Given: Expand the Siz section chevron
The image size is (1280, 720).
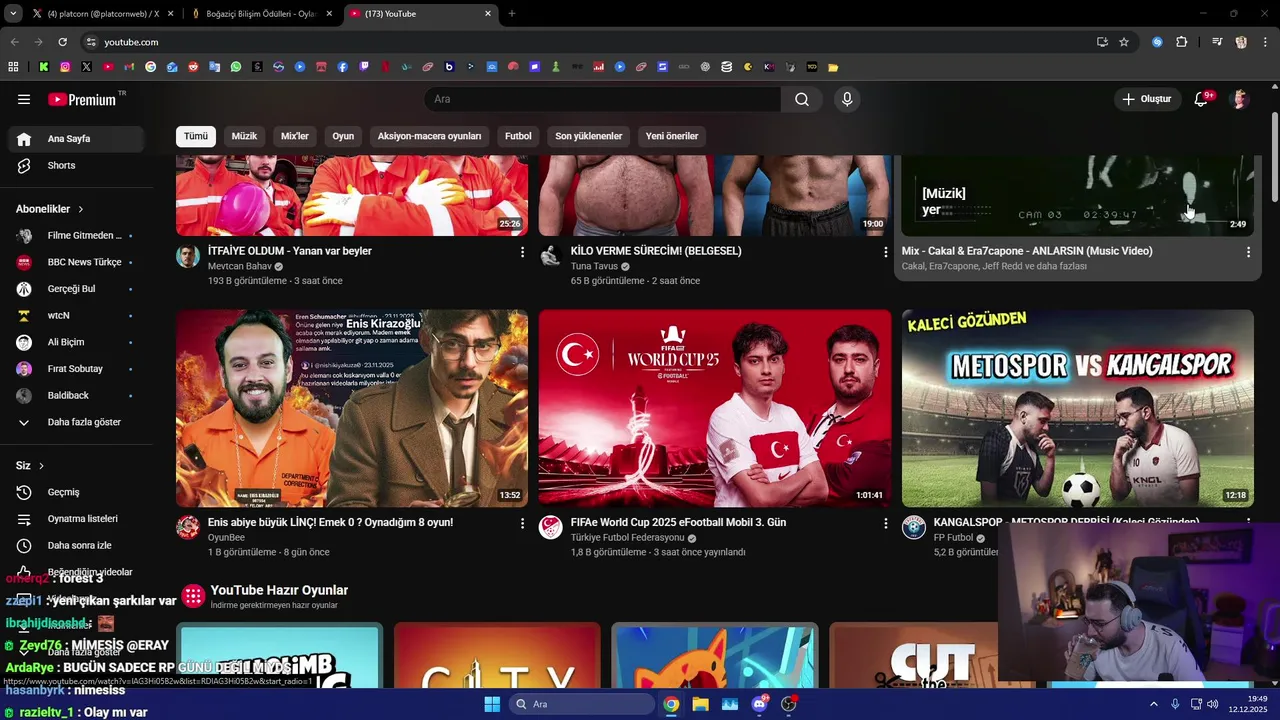Looking at the screenshot, I should pyautogui.click(x=41, y=466).
